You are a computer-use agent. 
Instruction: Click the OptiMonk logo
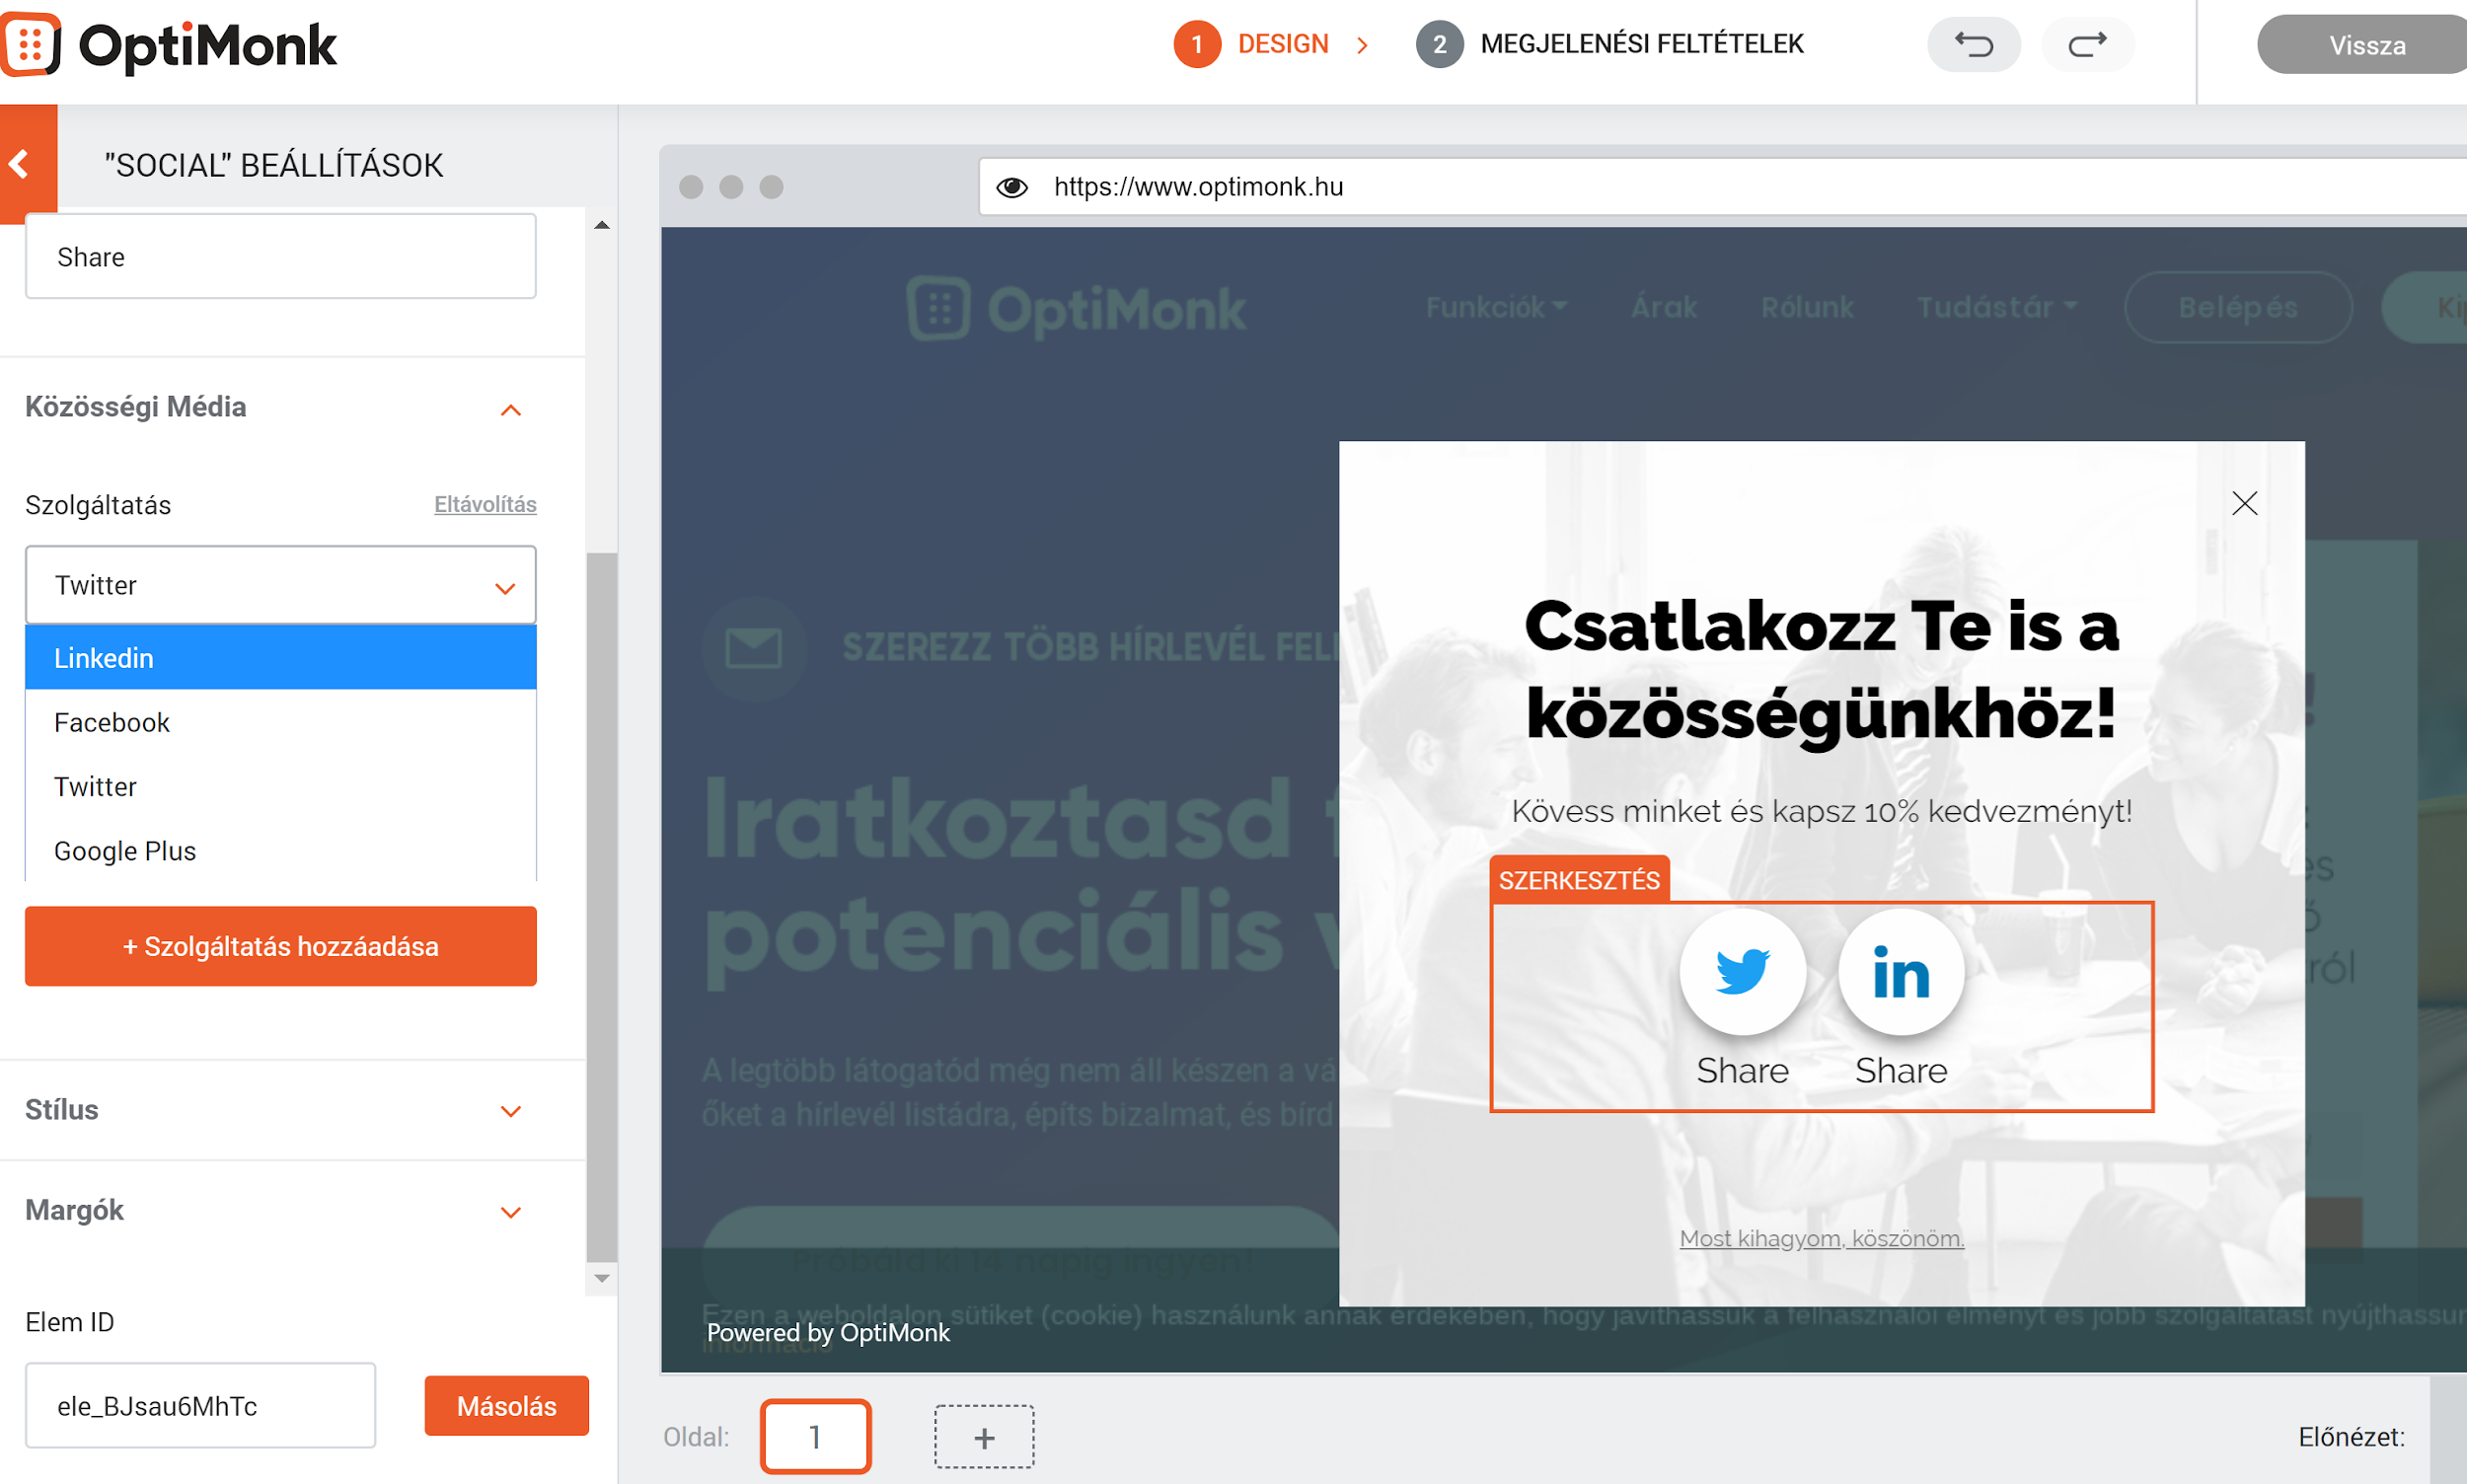click(171, 44)
